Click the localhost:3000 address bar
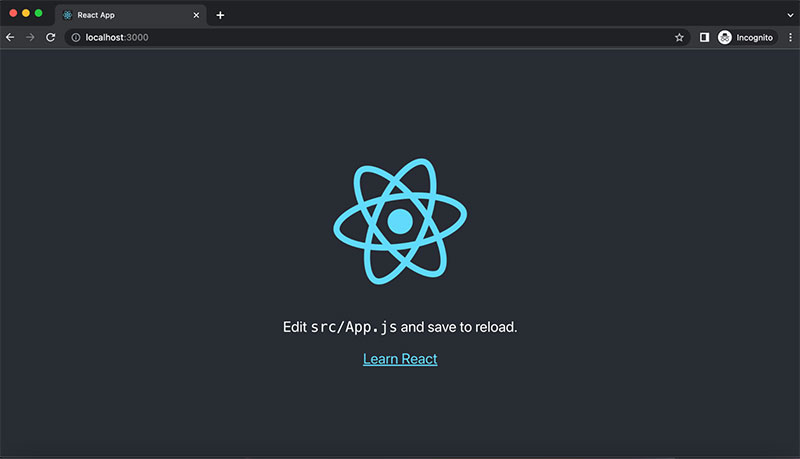 (x=378, y=37)
